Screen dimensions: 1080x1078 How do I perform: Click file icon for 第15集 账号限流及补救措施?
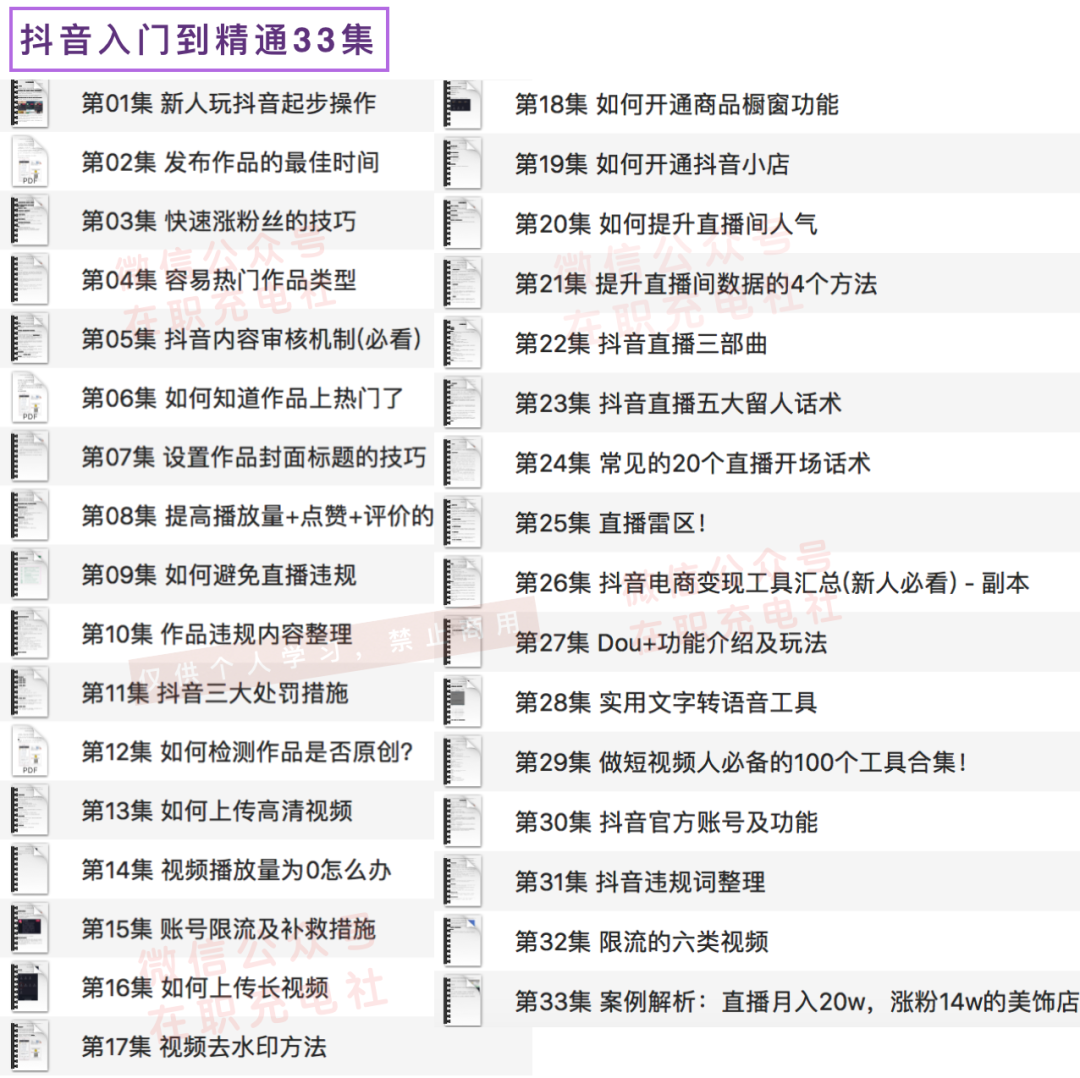[x=30, y=929]
